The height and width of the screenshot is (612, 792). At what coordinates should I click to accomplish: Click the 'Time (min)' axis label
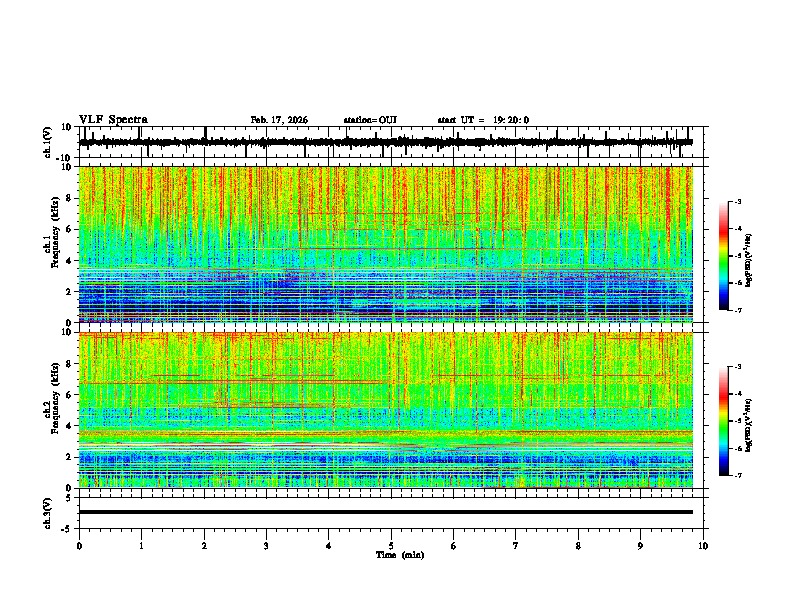coord(400,555)
